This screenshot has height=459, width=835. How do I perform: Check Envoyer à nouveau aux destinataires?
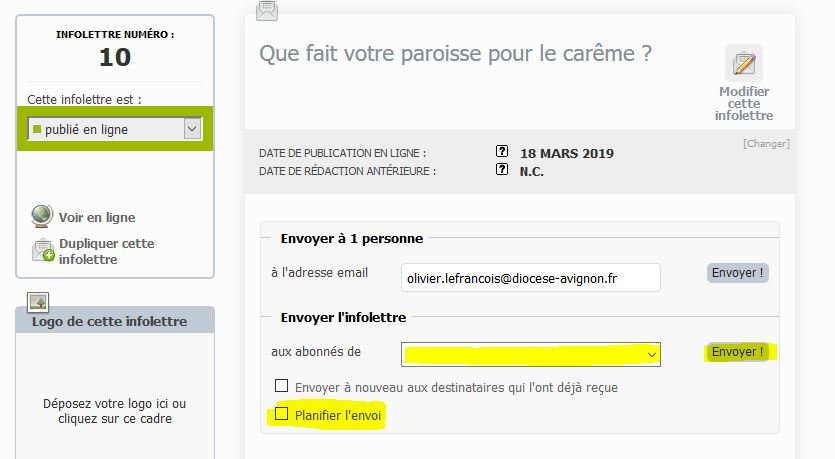point(281,386)
